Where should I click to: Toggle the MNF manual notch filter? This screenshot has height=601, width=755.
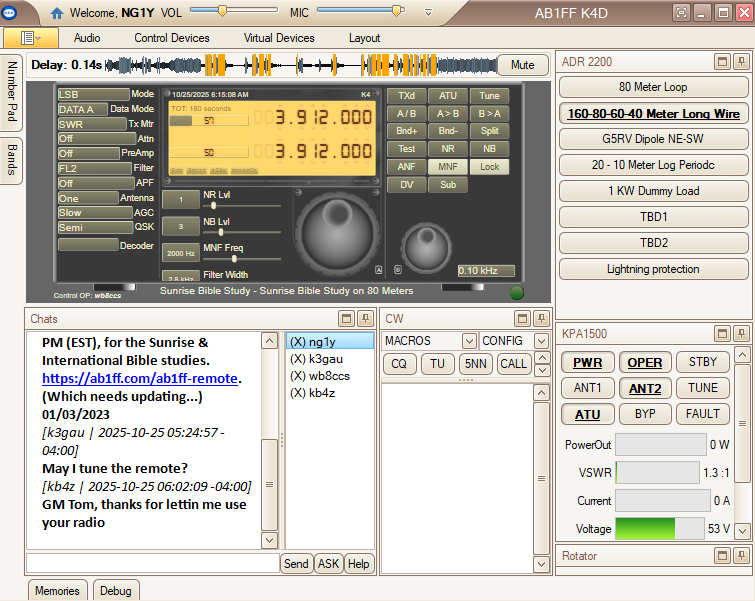[x=448, y=167]
